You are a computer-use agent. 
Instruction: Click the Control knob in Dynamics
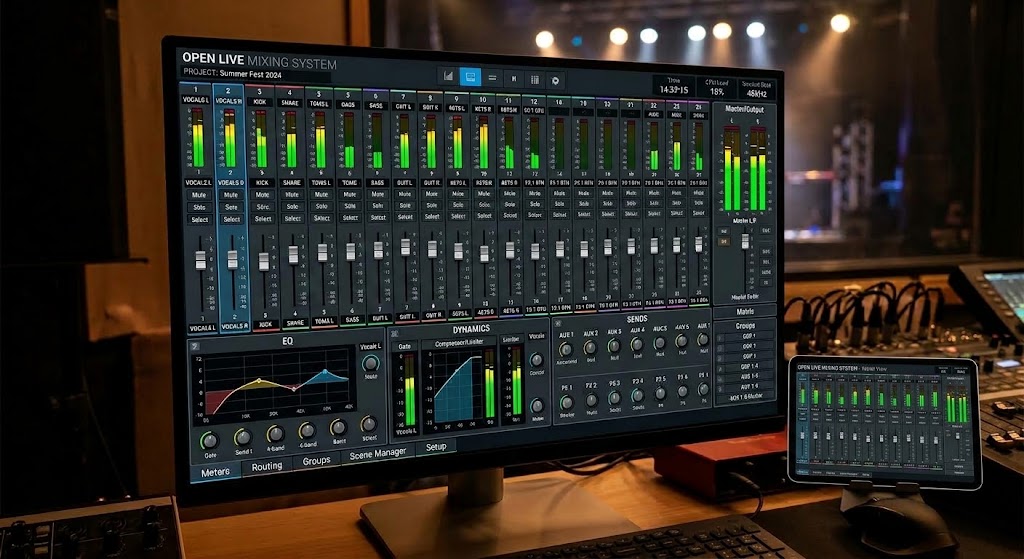pos(537,360)
